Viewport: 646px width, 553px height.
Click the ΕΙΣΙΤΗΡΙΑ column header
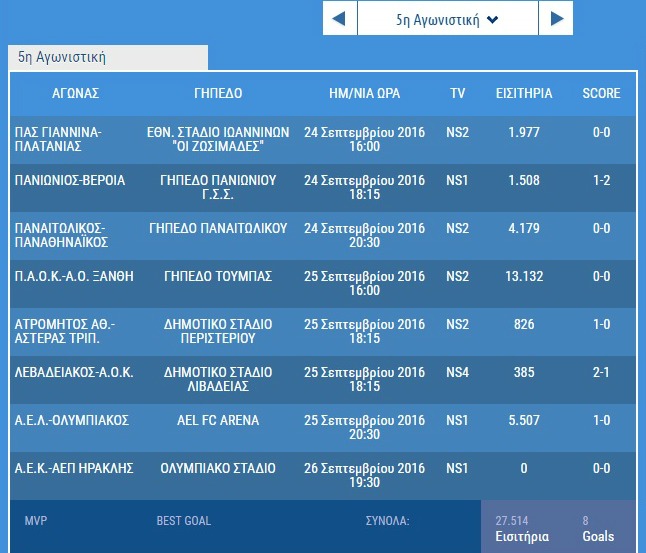(x=524, y=94)
